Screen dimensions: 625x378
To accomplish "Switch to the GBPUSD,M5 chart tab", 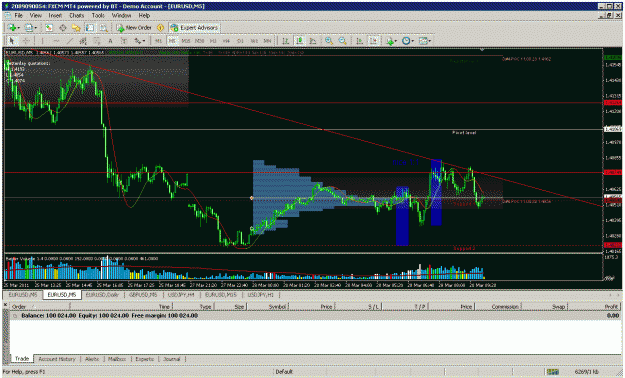I will [x=143, y=295].
